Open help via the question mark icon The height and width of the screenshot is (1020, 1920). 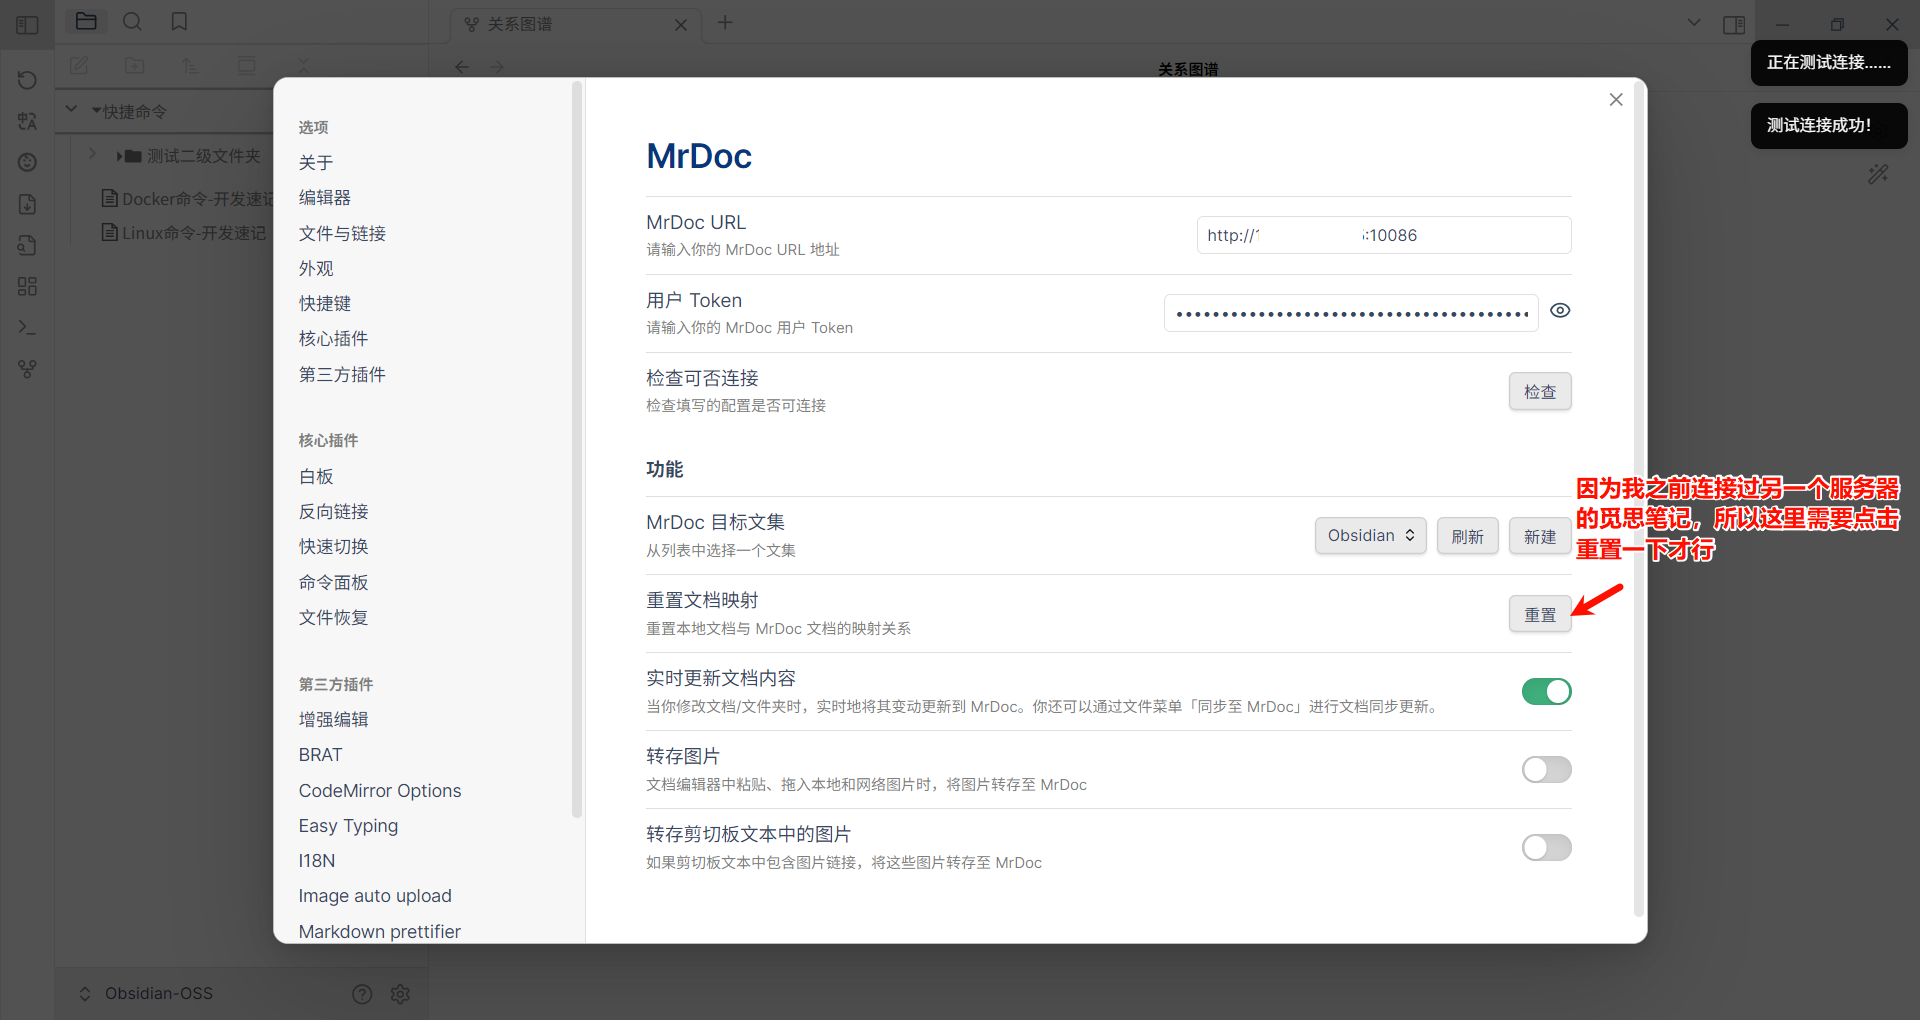[362, 994]
